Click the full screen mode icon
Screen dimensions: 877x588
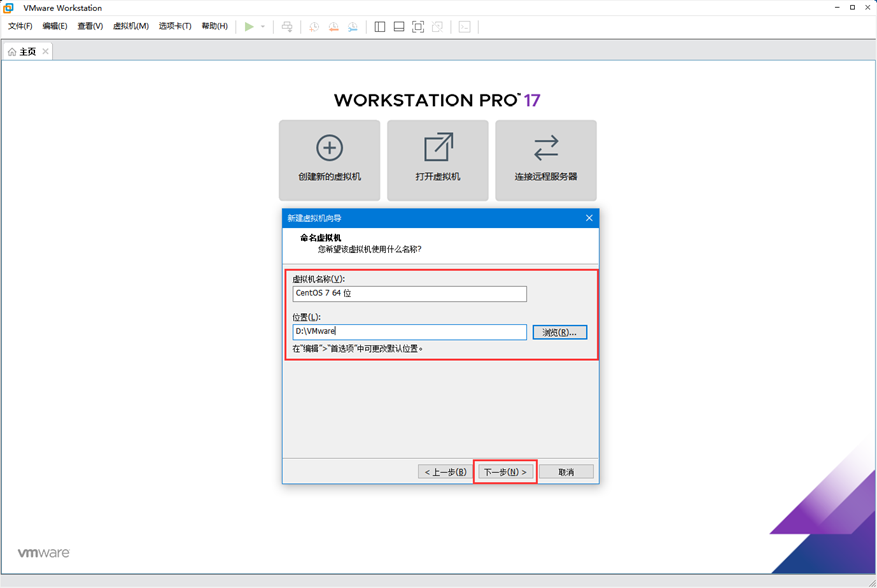point(418,26)
